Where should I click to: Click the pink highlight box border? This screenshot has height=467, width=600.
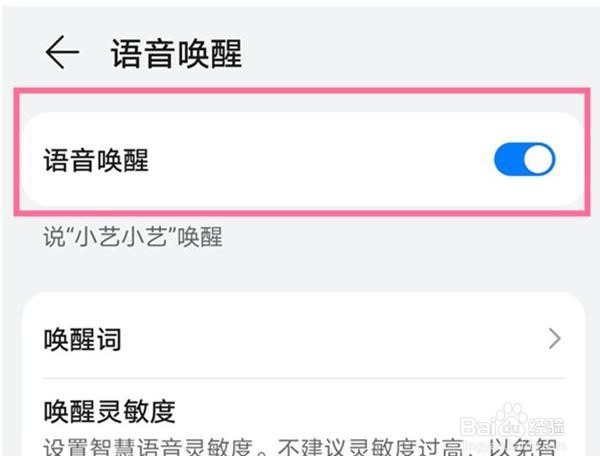coord(302,91)
